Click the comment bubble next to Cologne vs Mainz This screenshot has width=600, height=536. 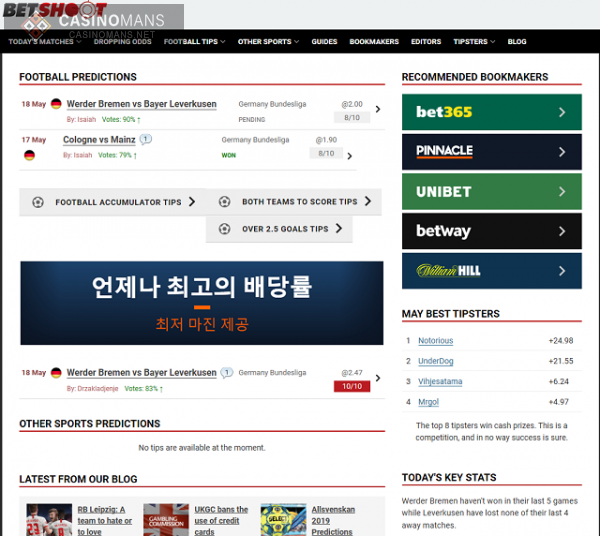tap(145, 139)
